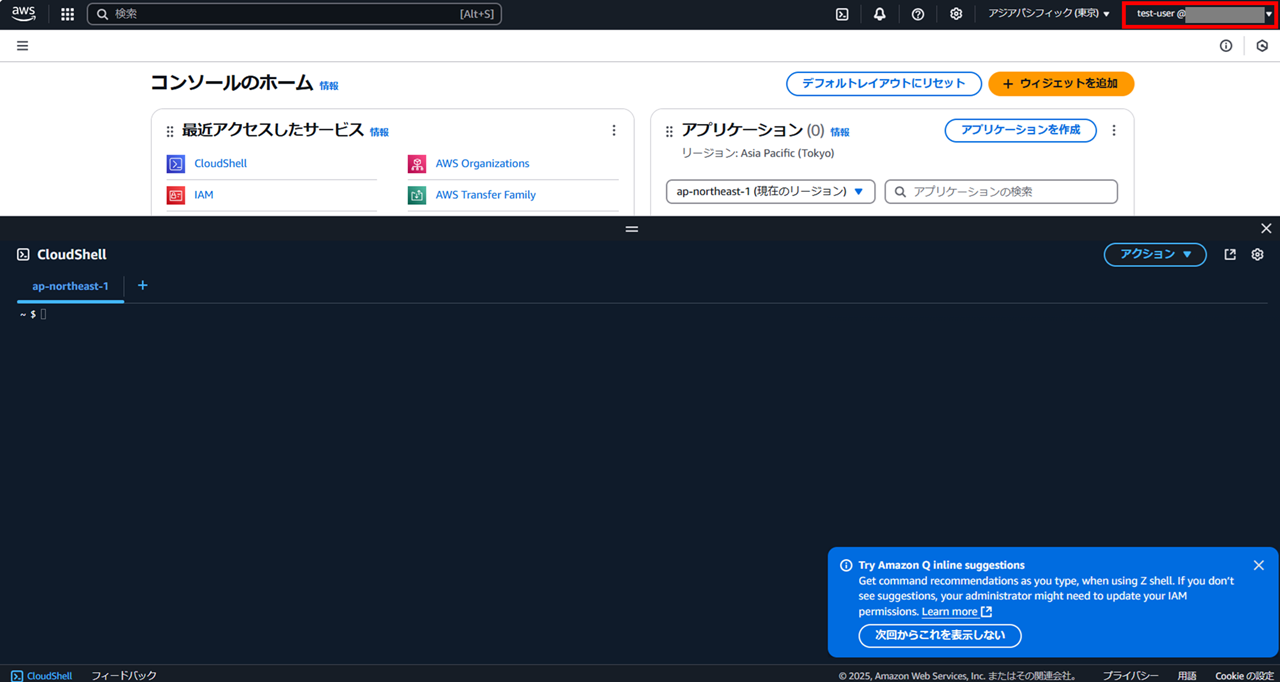Screen dimensions: 1280x682
Task: Grab the アプリケーション widget drag handle
Action: (669, 131)
